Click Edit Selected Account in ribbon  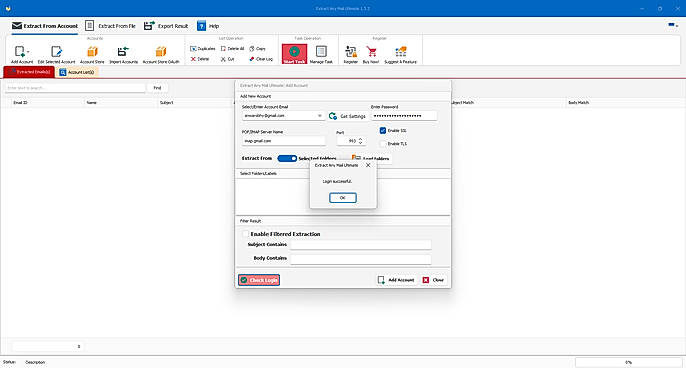56,54
